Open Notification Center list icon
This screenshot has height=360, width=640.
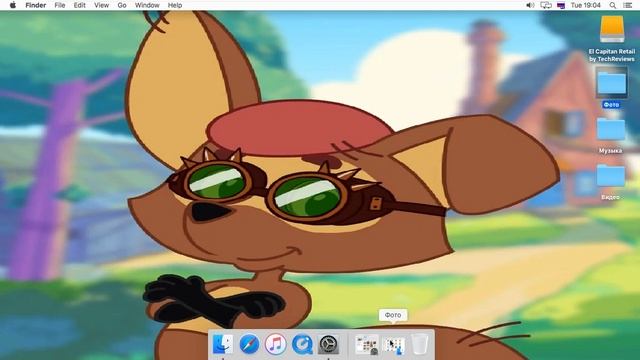pos(628,5)
